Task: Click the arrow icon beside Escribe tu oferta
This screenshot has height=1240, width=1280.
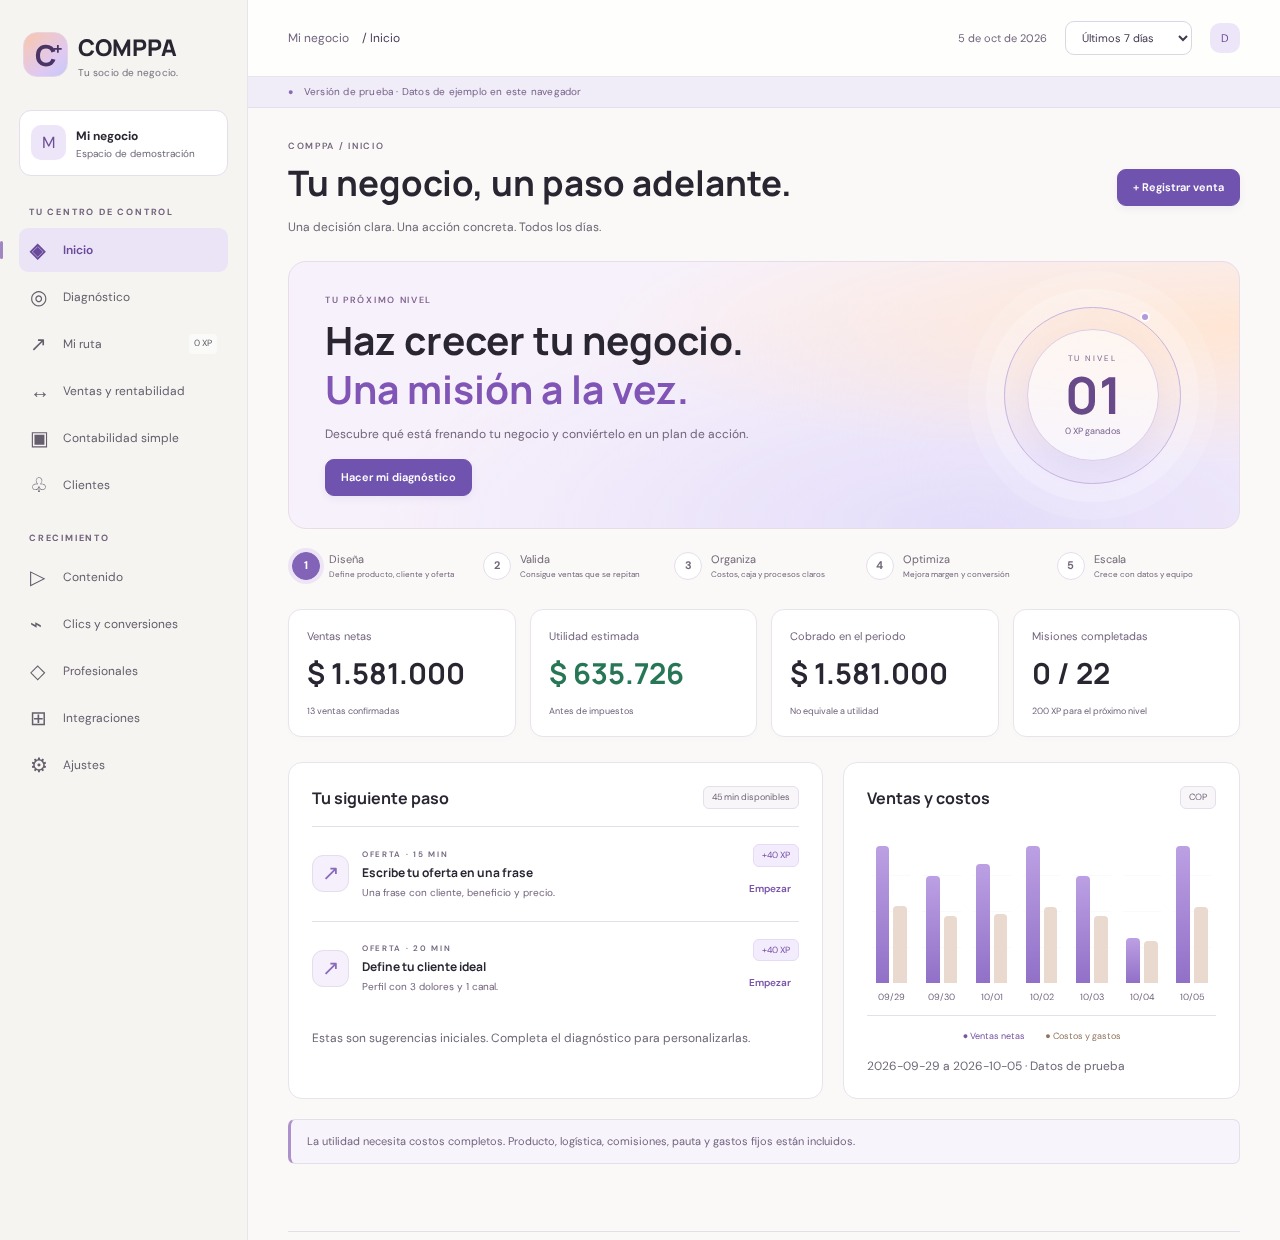Action: (x=330, y=873)
